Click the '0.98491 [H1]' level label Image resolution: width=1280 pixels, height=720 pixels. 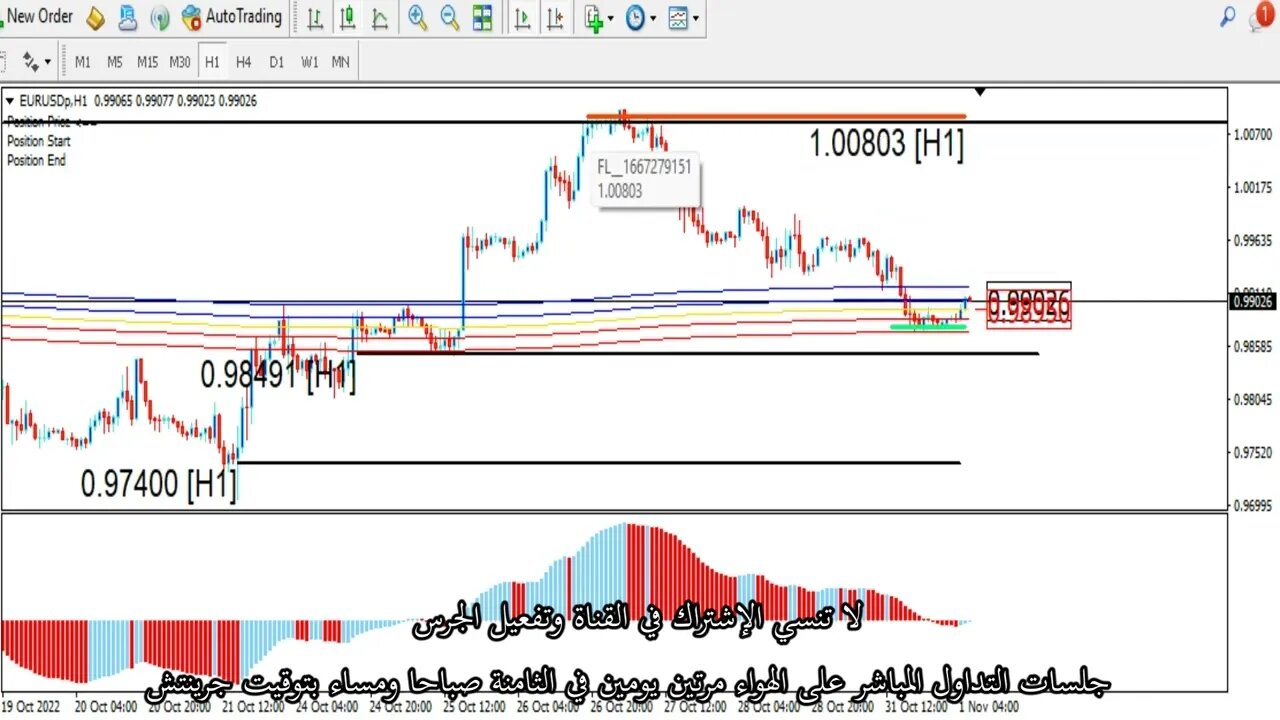pyautogui.click(x=278, y=376)
